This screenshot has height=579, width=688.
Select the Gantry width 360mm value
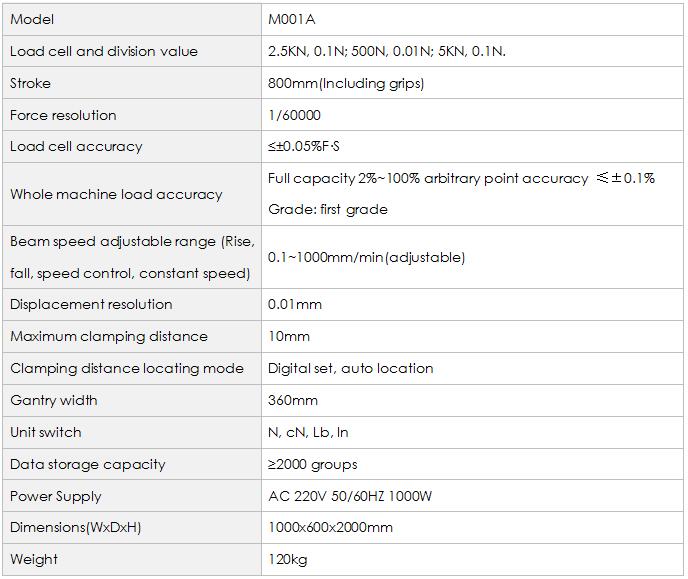[293, 400]
